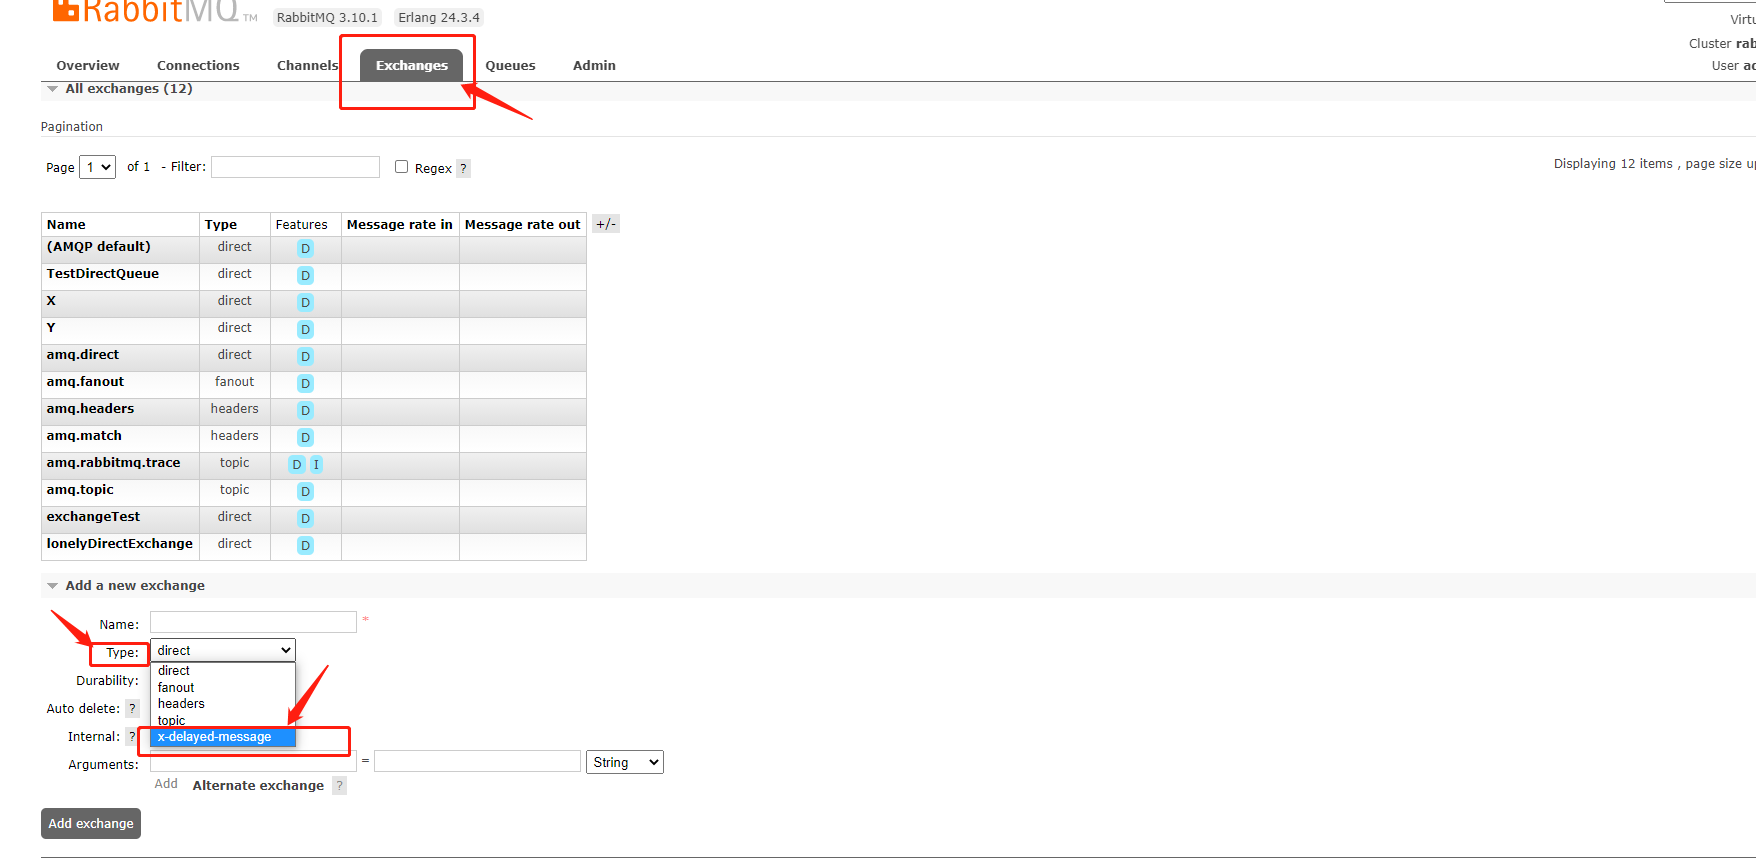Screen dimensions: 1756x859
Task: Open help for Auto delete option
Action: pyautogui.click(x=132, y=708)
